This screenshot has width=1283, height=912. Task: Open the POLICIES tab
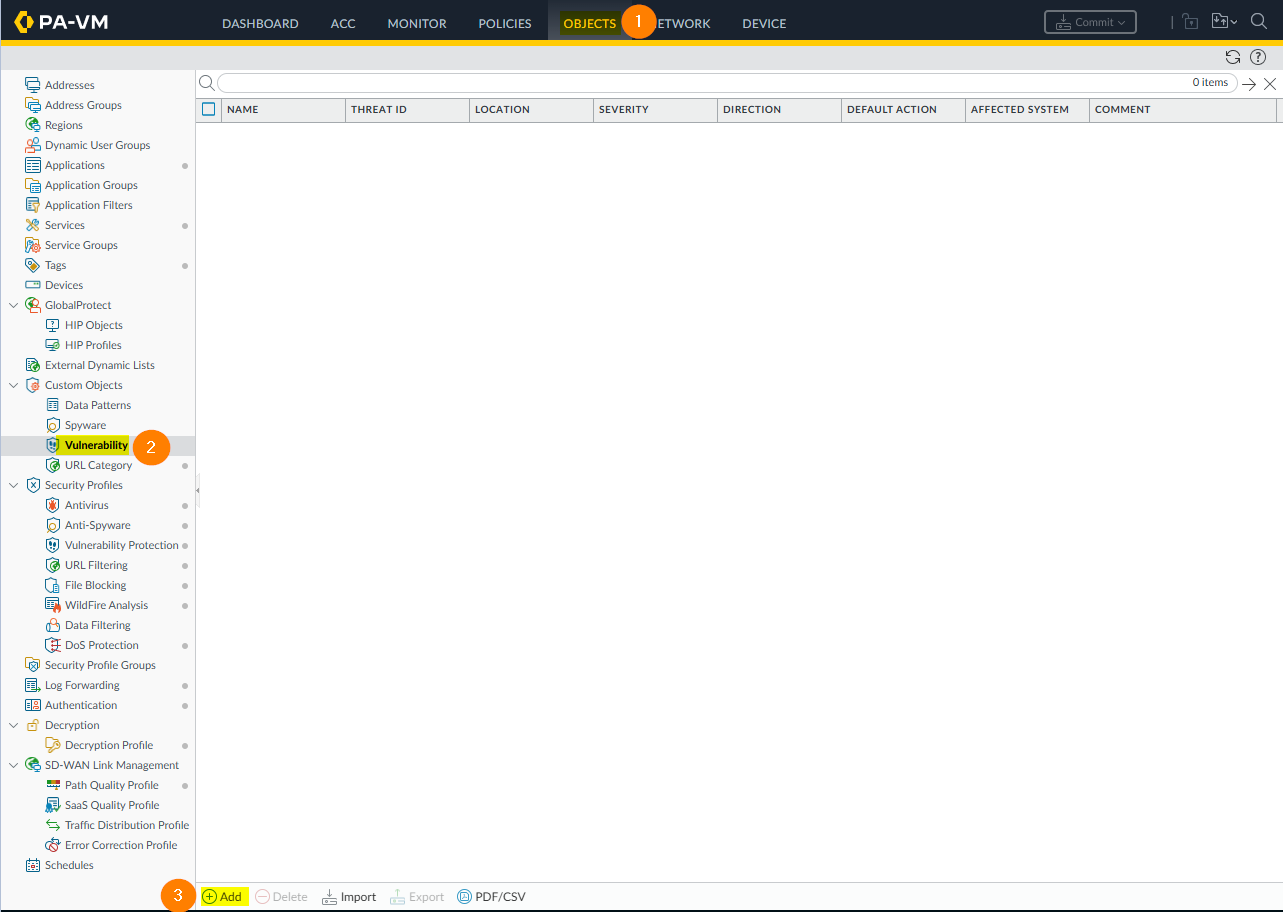(x=505, y=23)
